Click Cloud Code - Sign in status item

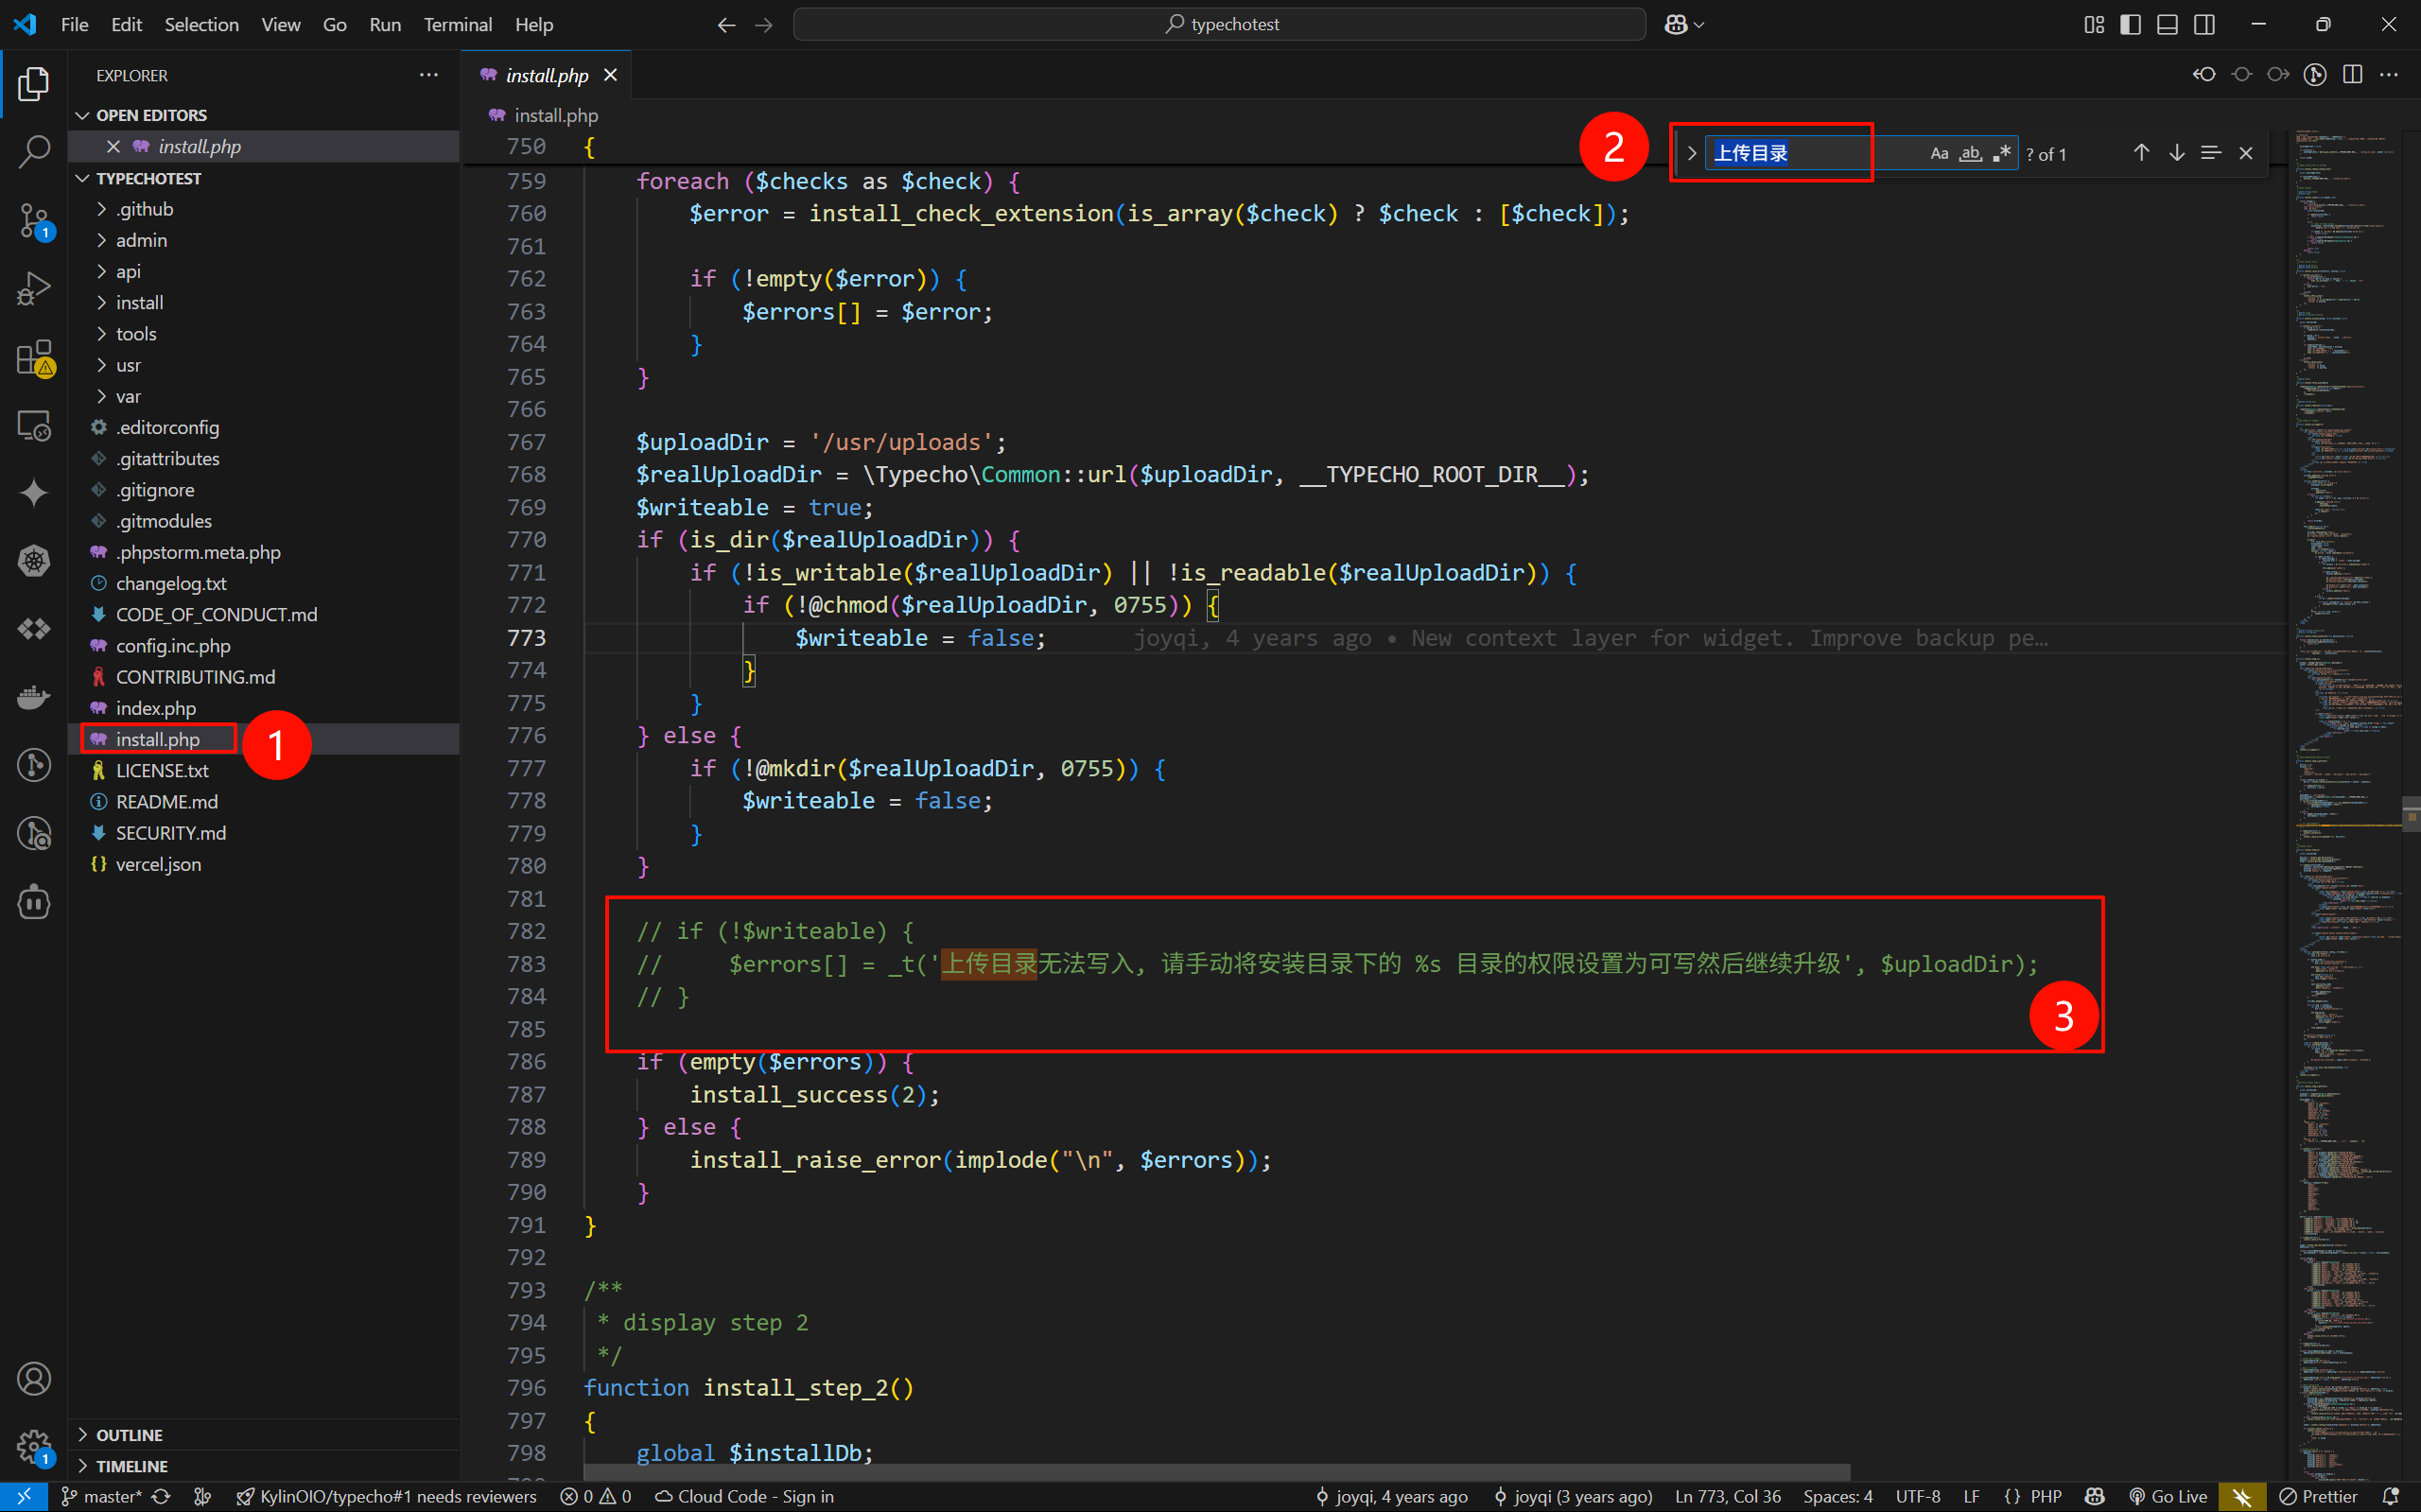(744, 1496)
